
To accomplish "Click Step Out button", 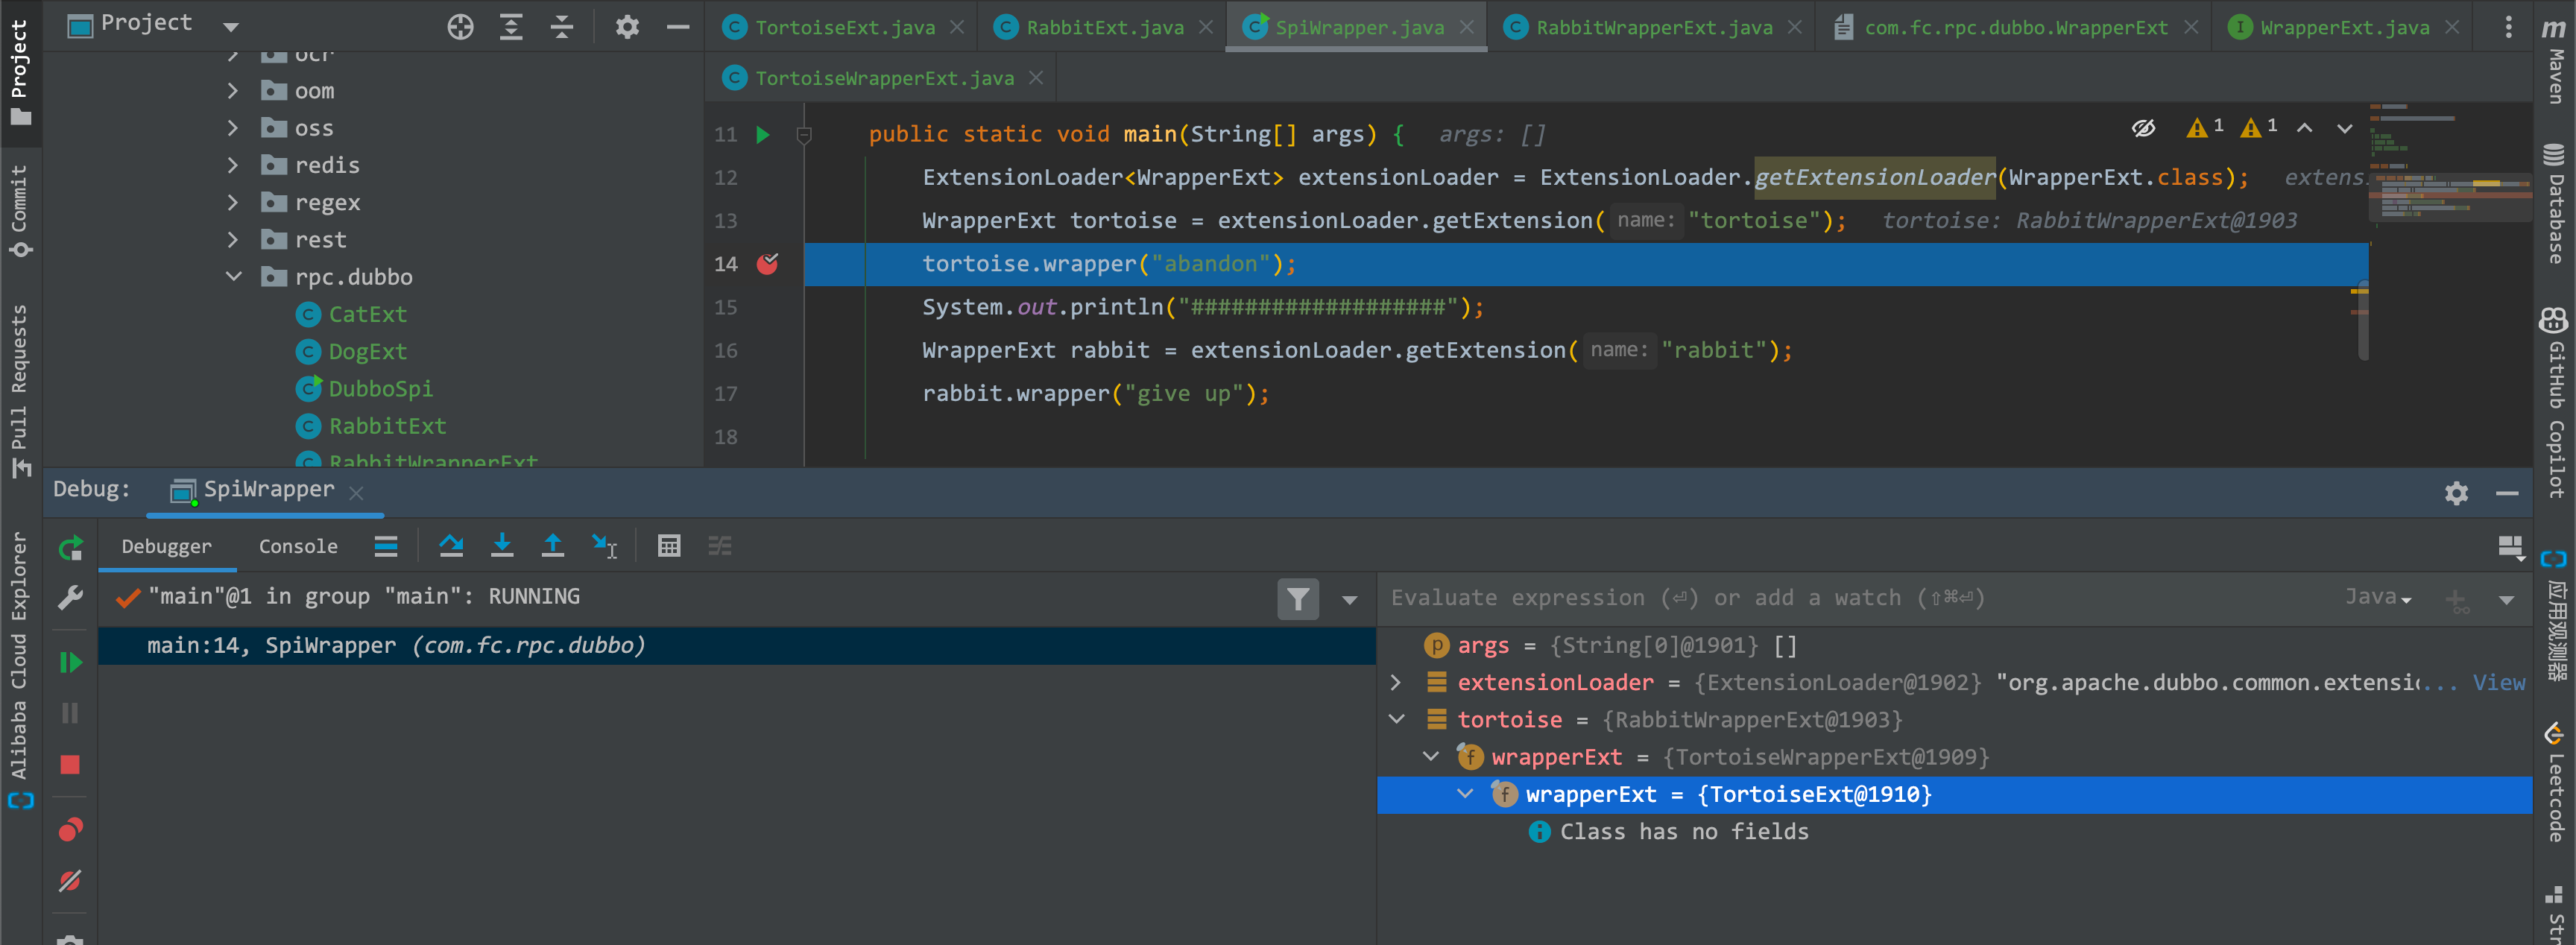I will (552, 546).
